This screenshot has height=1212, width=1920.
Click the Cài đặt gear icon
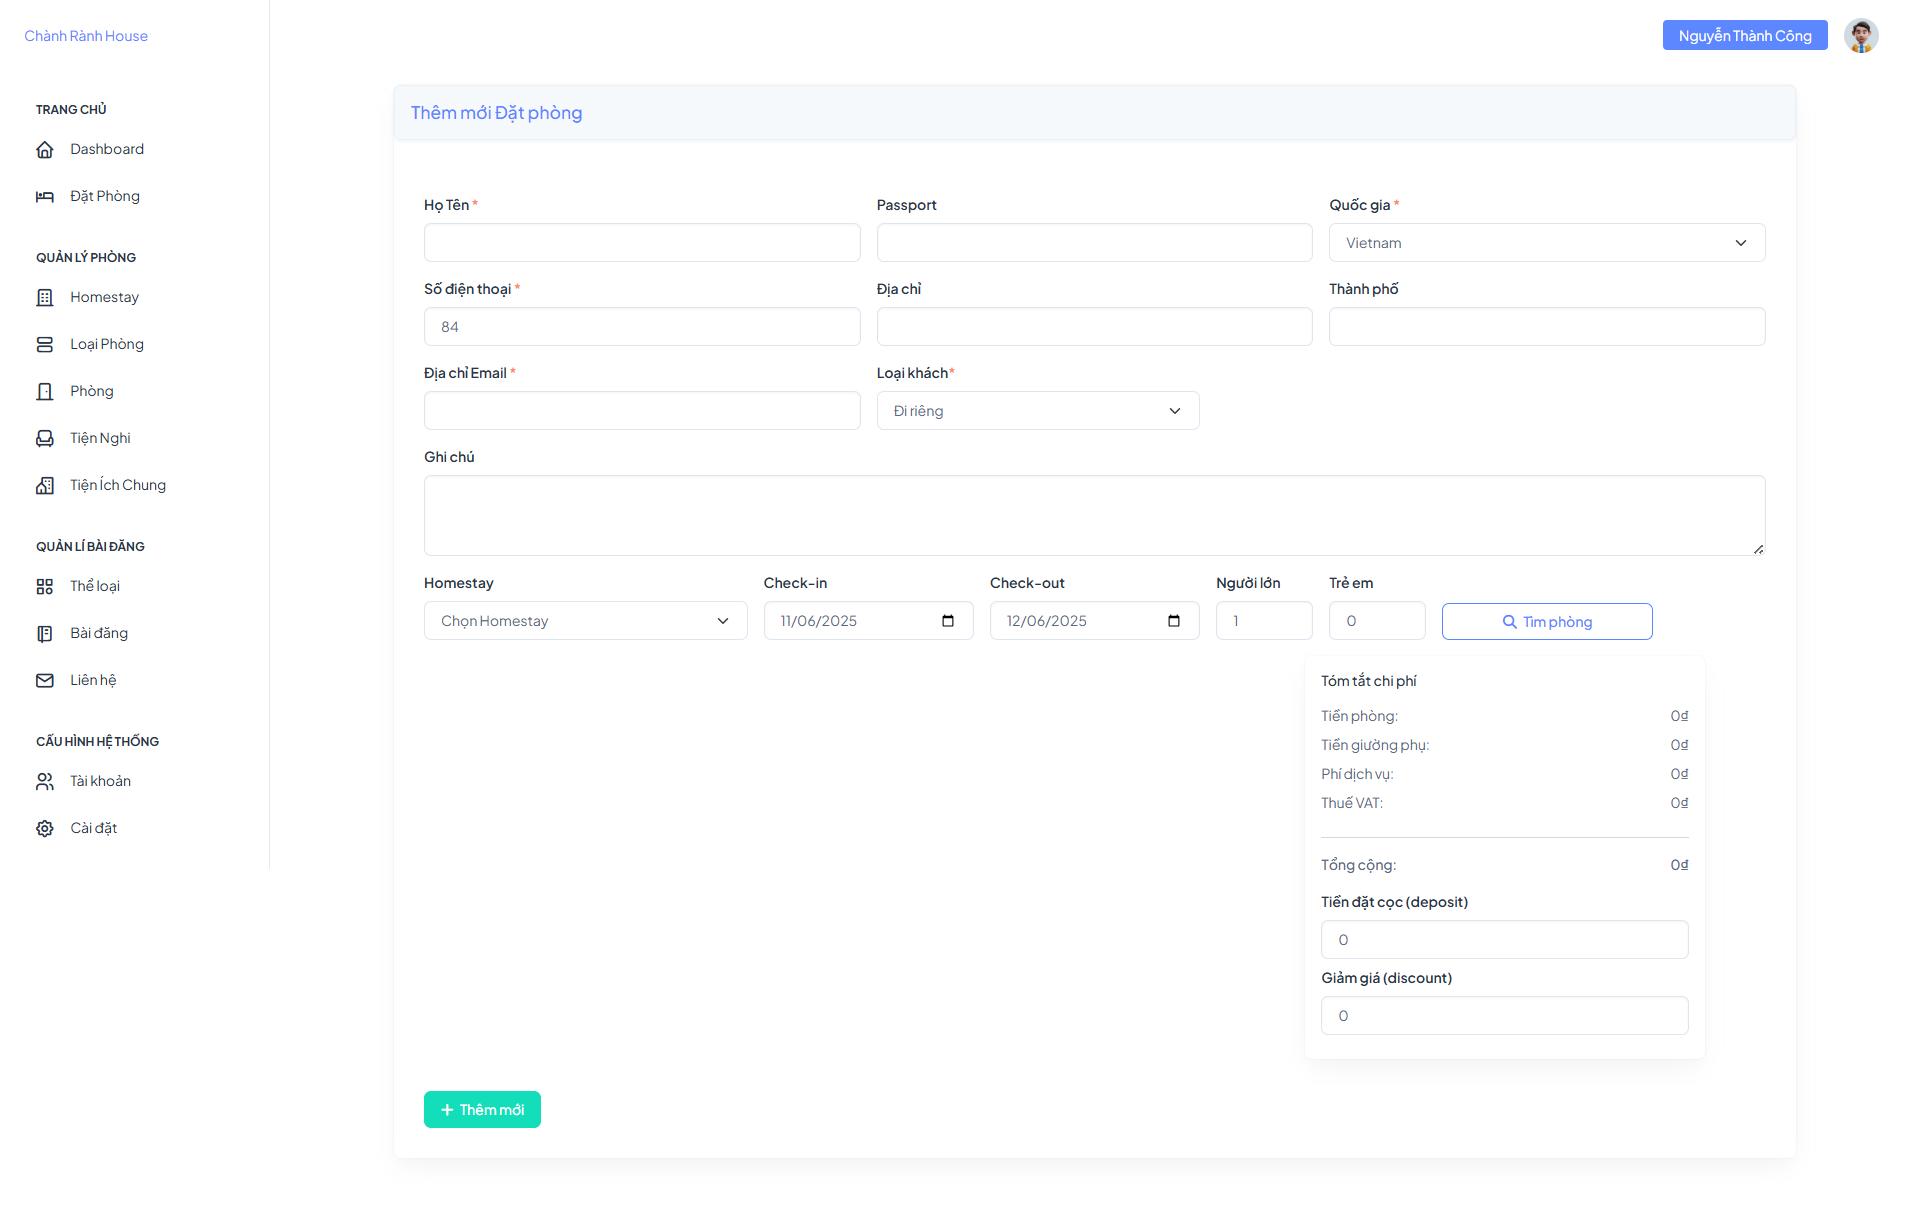(45, 829)
